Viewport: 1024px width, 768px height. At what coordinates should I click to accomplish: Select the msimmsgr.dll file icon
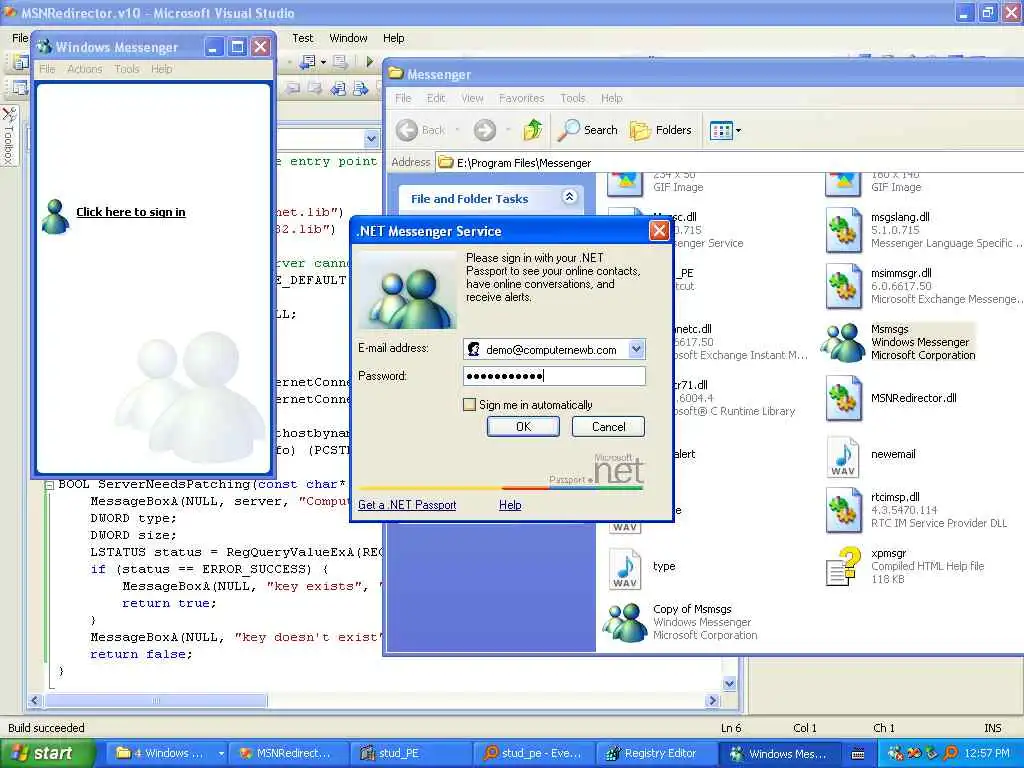click(843, 285)
